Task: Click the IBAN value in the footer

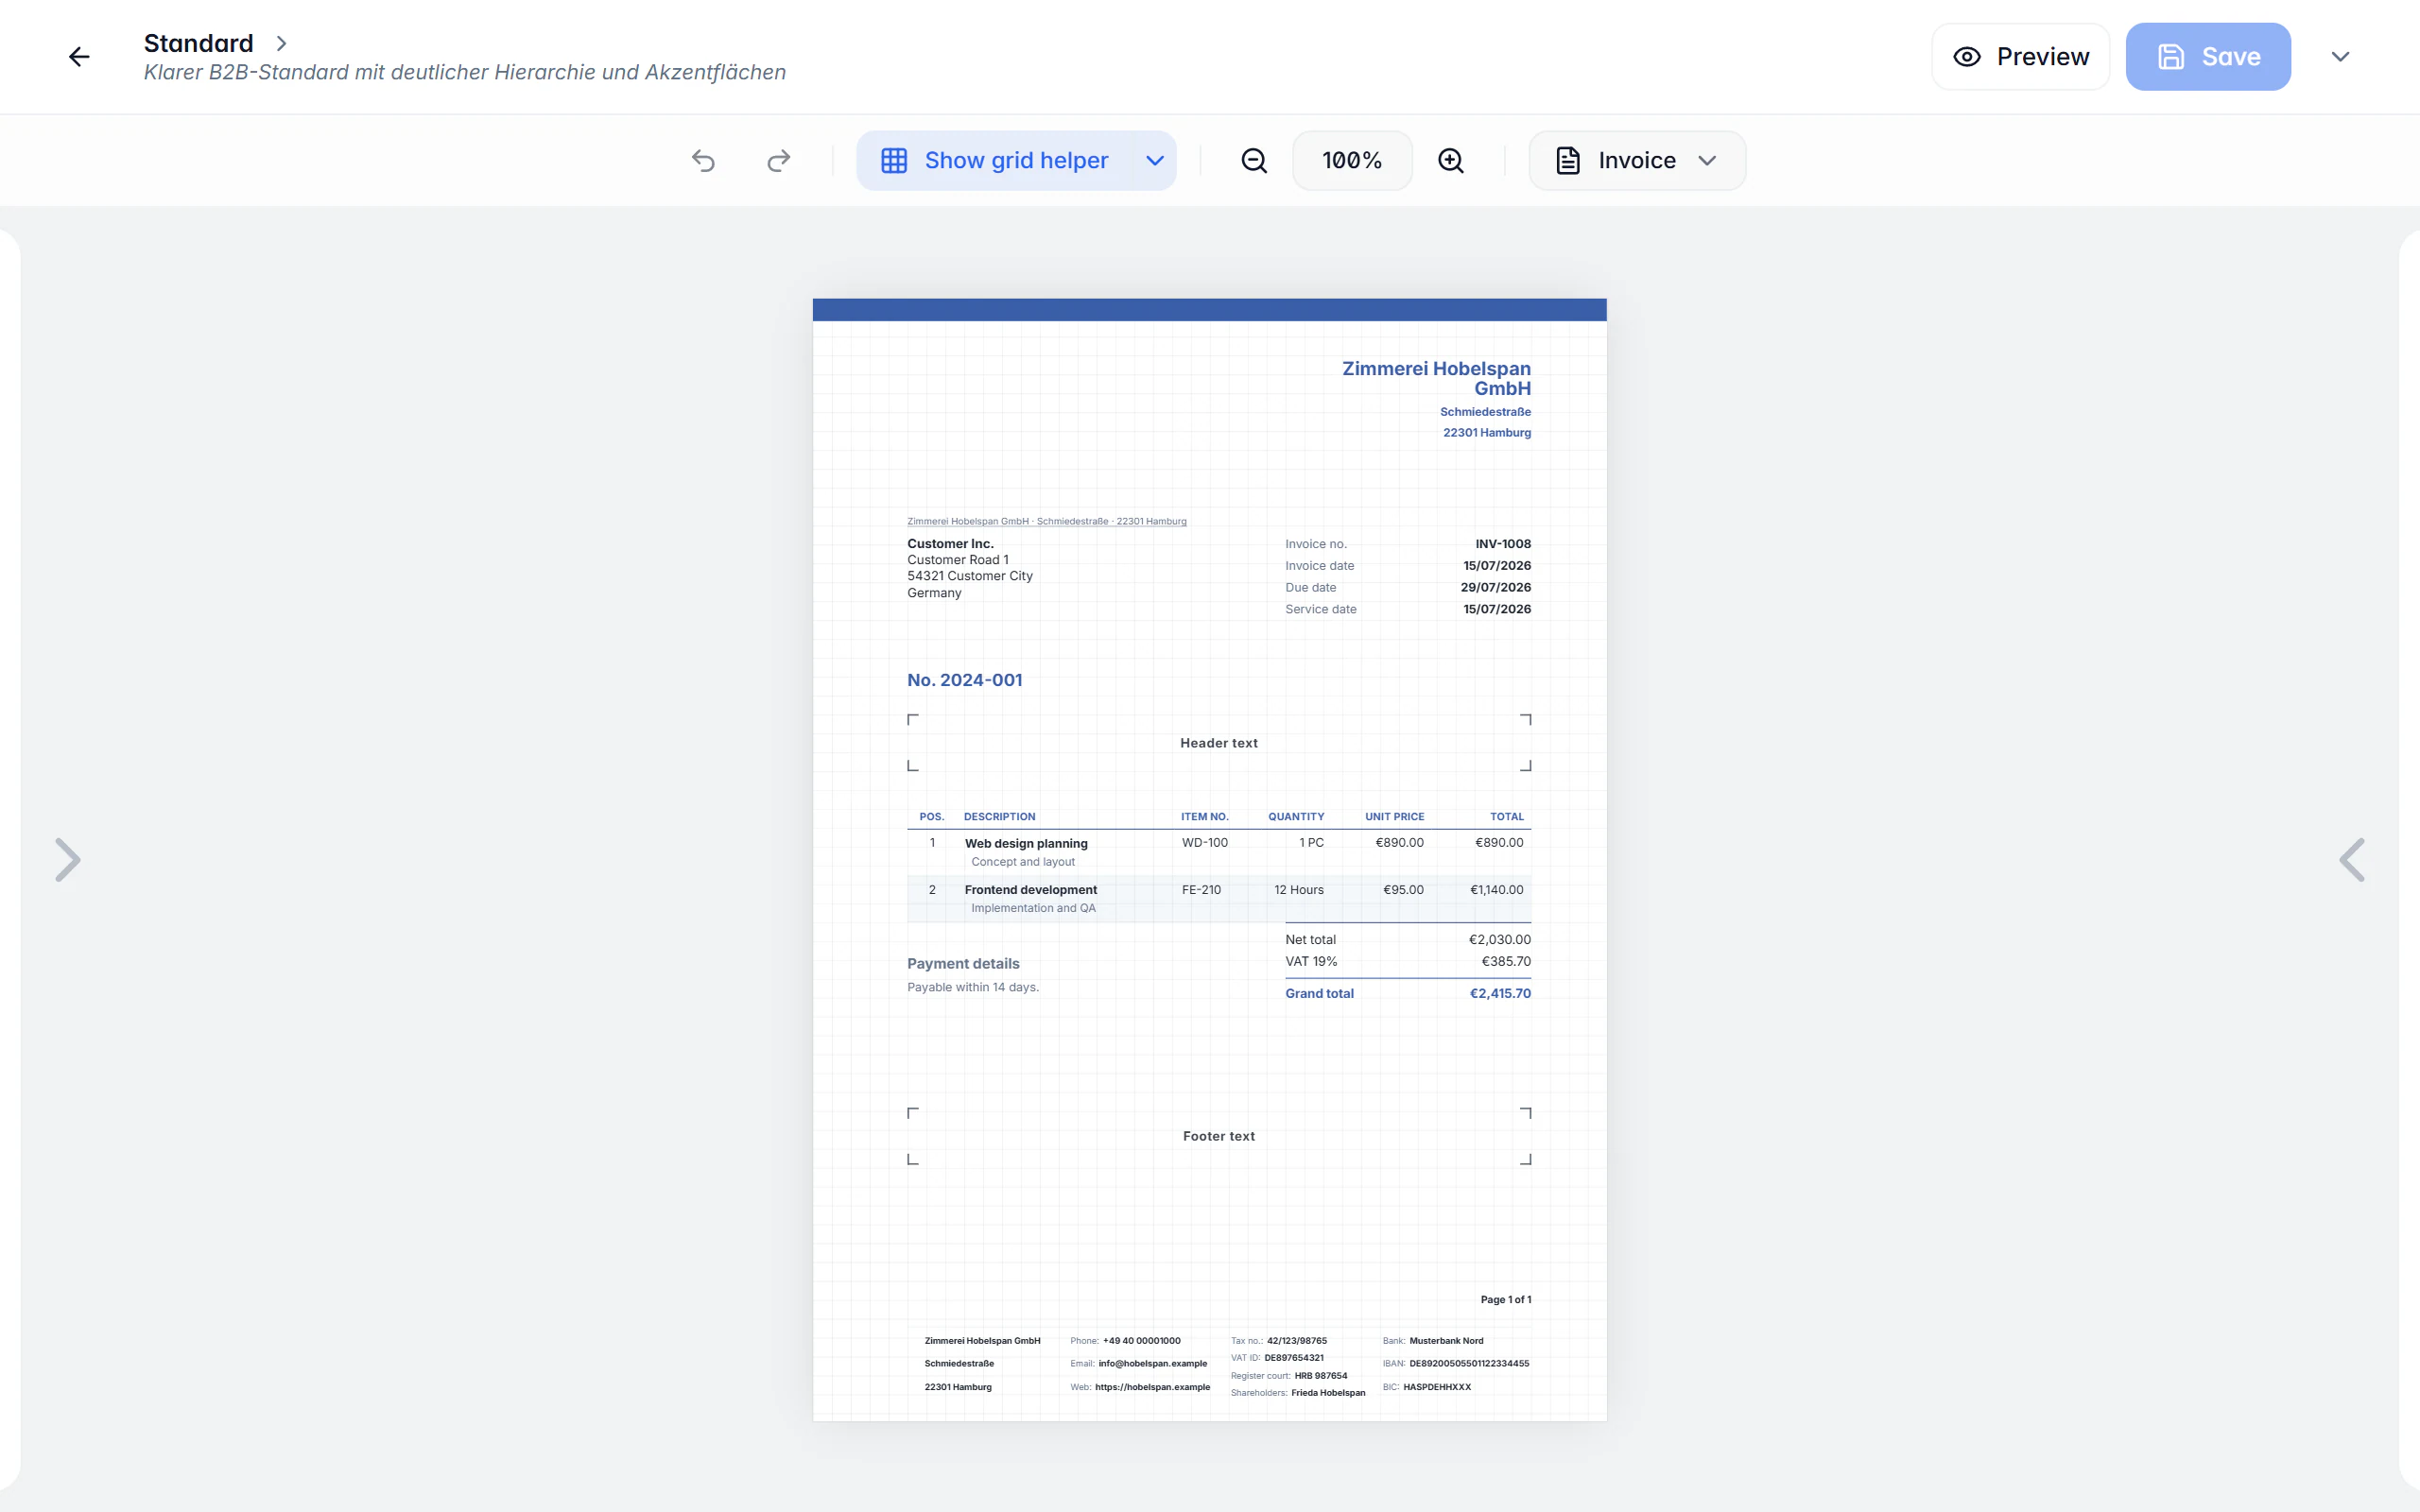Action: click(1469, 1364)
